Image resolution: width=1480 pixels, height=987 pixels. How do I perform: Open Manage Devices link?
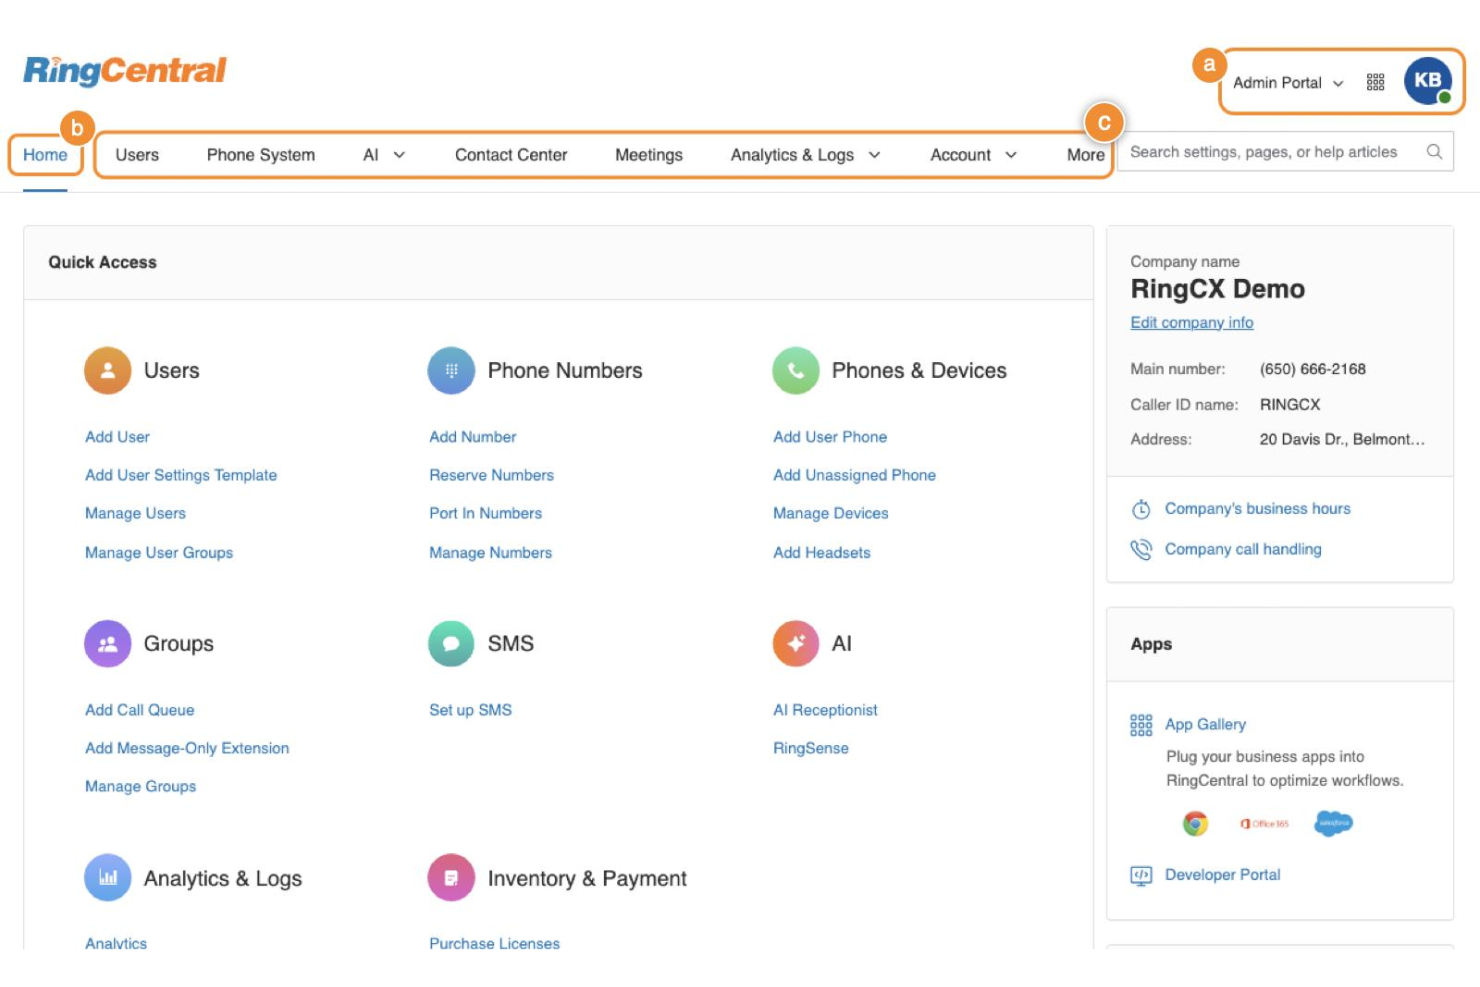point(830,513)
